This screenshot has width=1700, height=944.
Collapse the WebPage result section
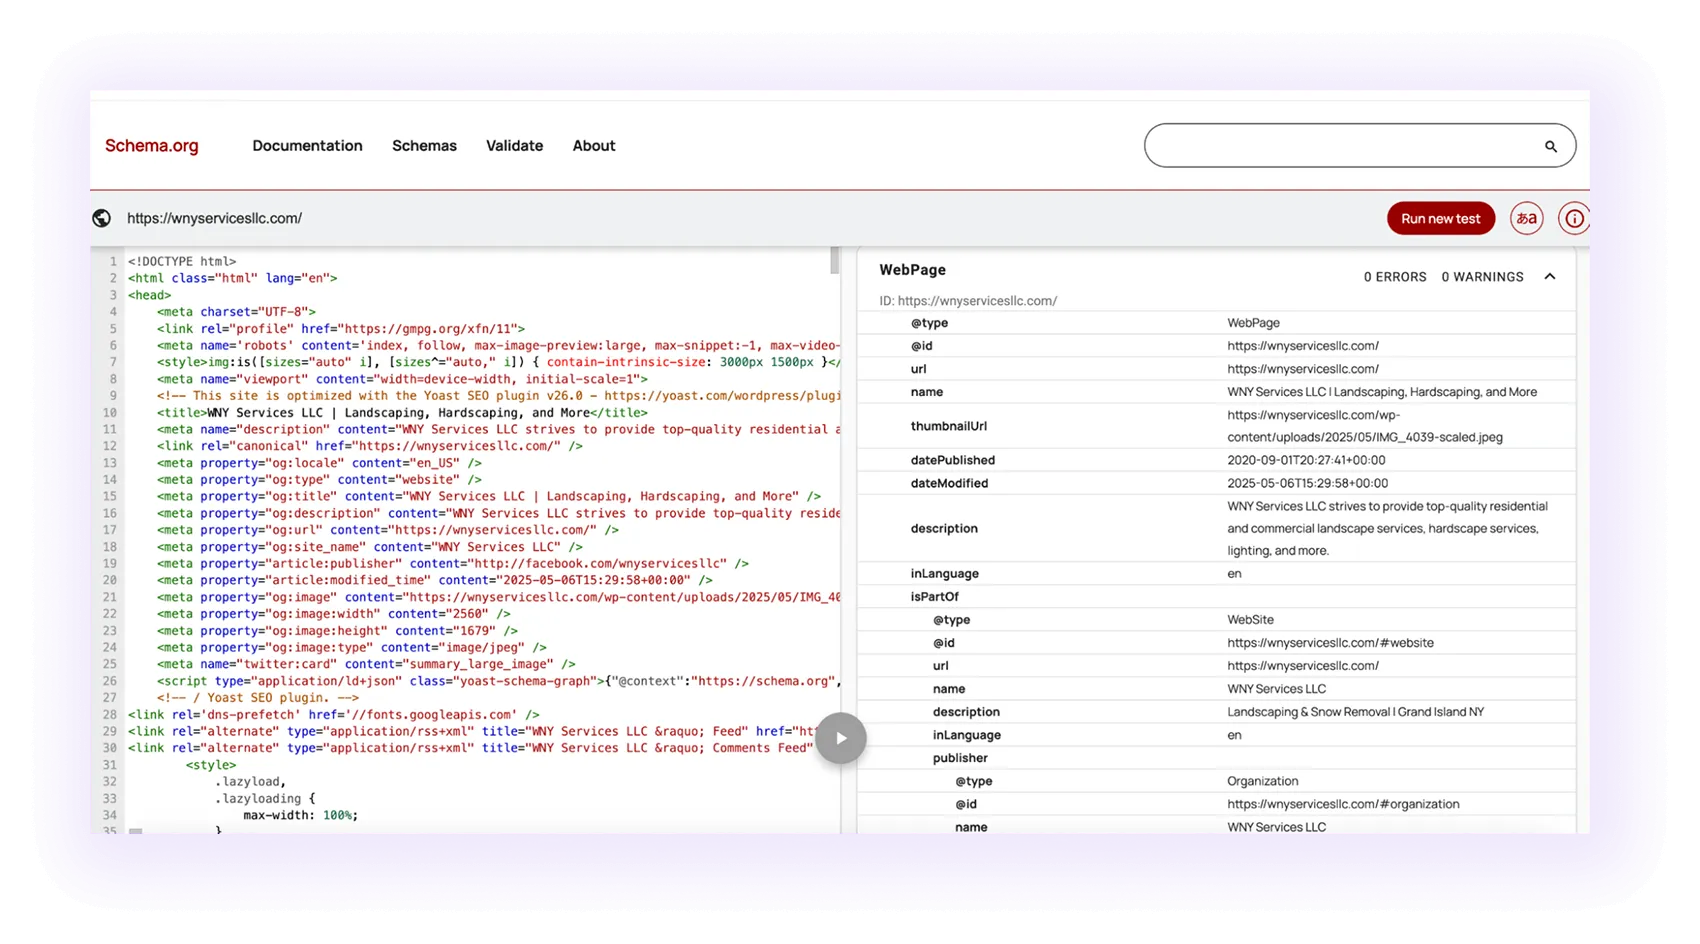pyautogui.click(x=1550, y=277)
